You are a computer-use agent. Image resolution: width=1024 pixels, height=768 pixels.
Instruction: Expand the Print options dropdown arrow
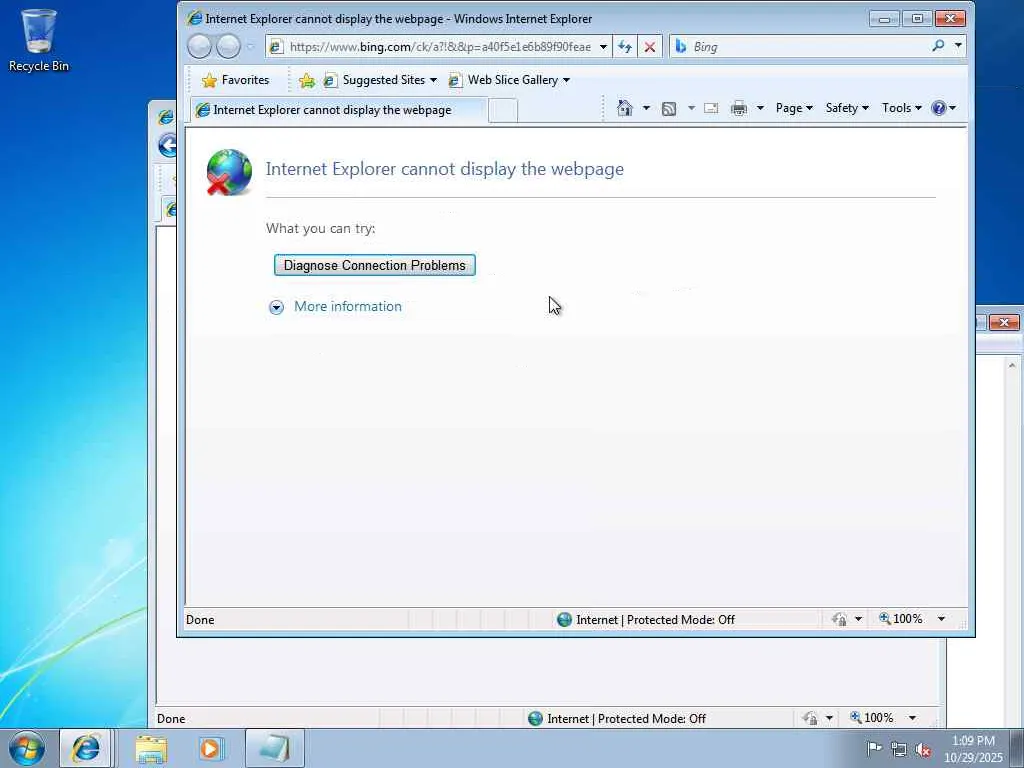tap(760, 108)
